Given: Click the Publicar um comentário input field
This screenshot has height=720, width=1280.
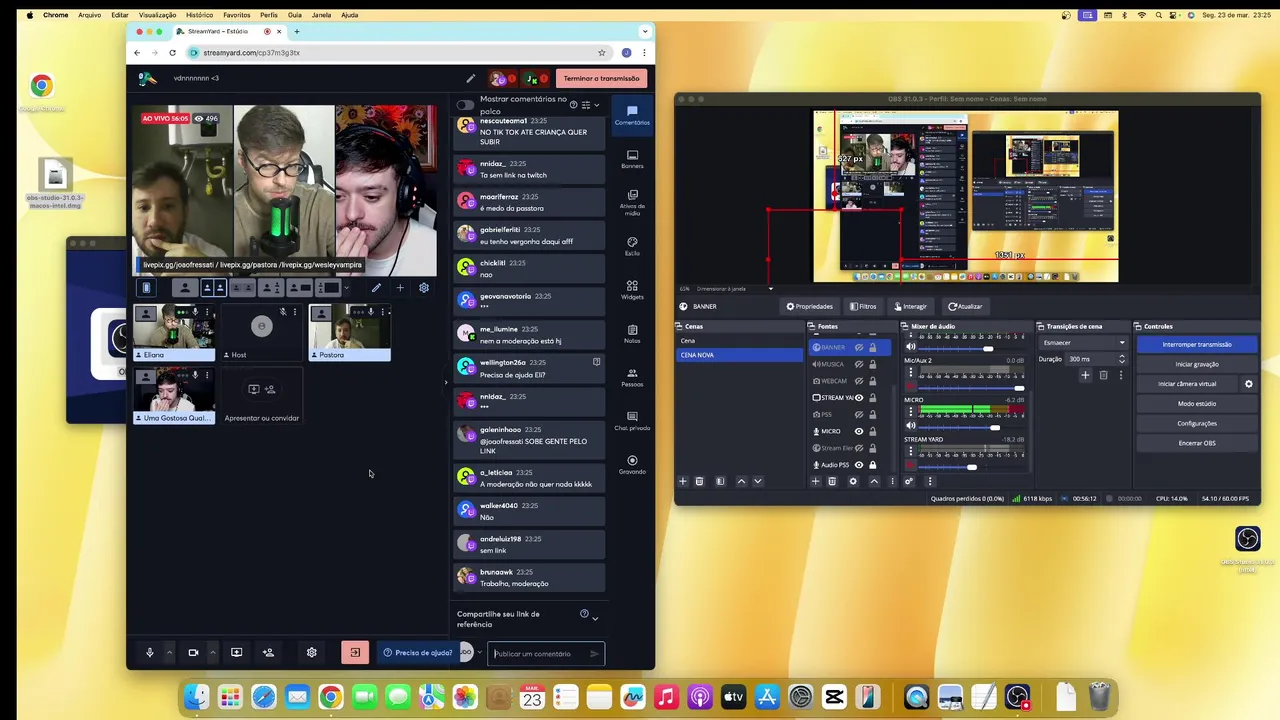Looking at the screenshot, I should coord(546,654).
